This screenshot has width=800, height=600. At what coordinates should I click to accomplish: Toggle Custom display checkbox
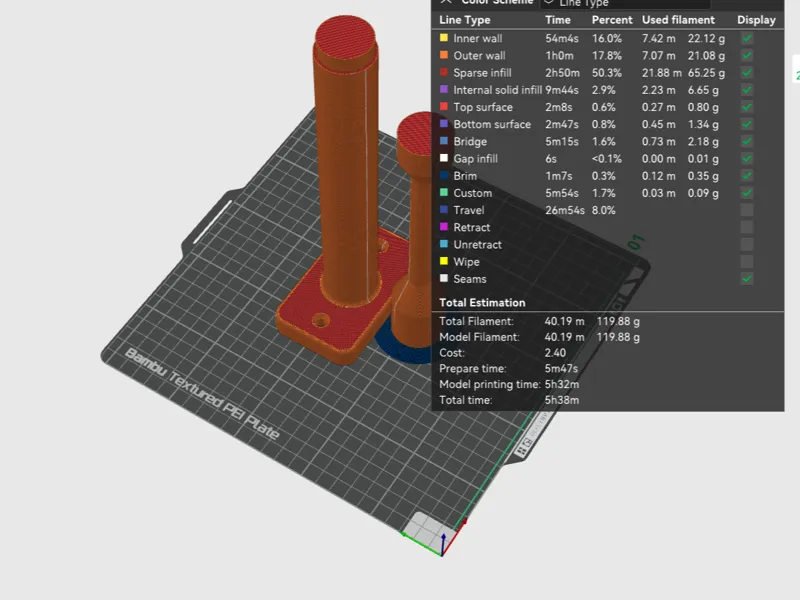[746, 193]
